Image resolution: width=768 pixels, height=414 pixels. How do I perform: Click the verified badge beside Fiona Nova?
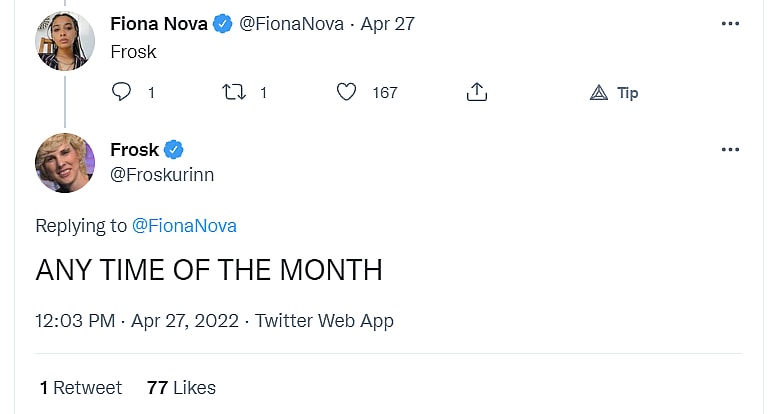[x=223, y=24]
